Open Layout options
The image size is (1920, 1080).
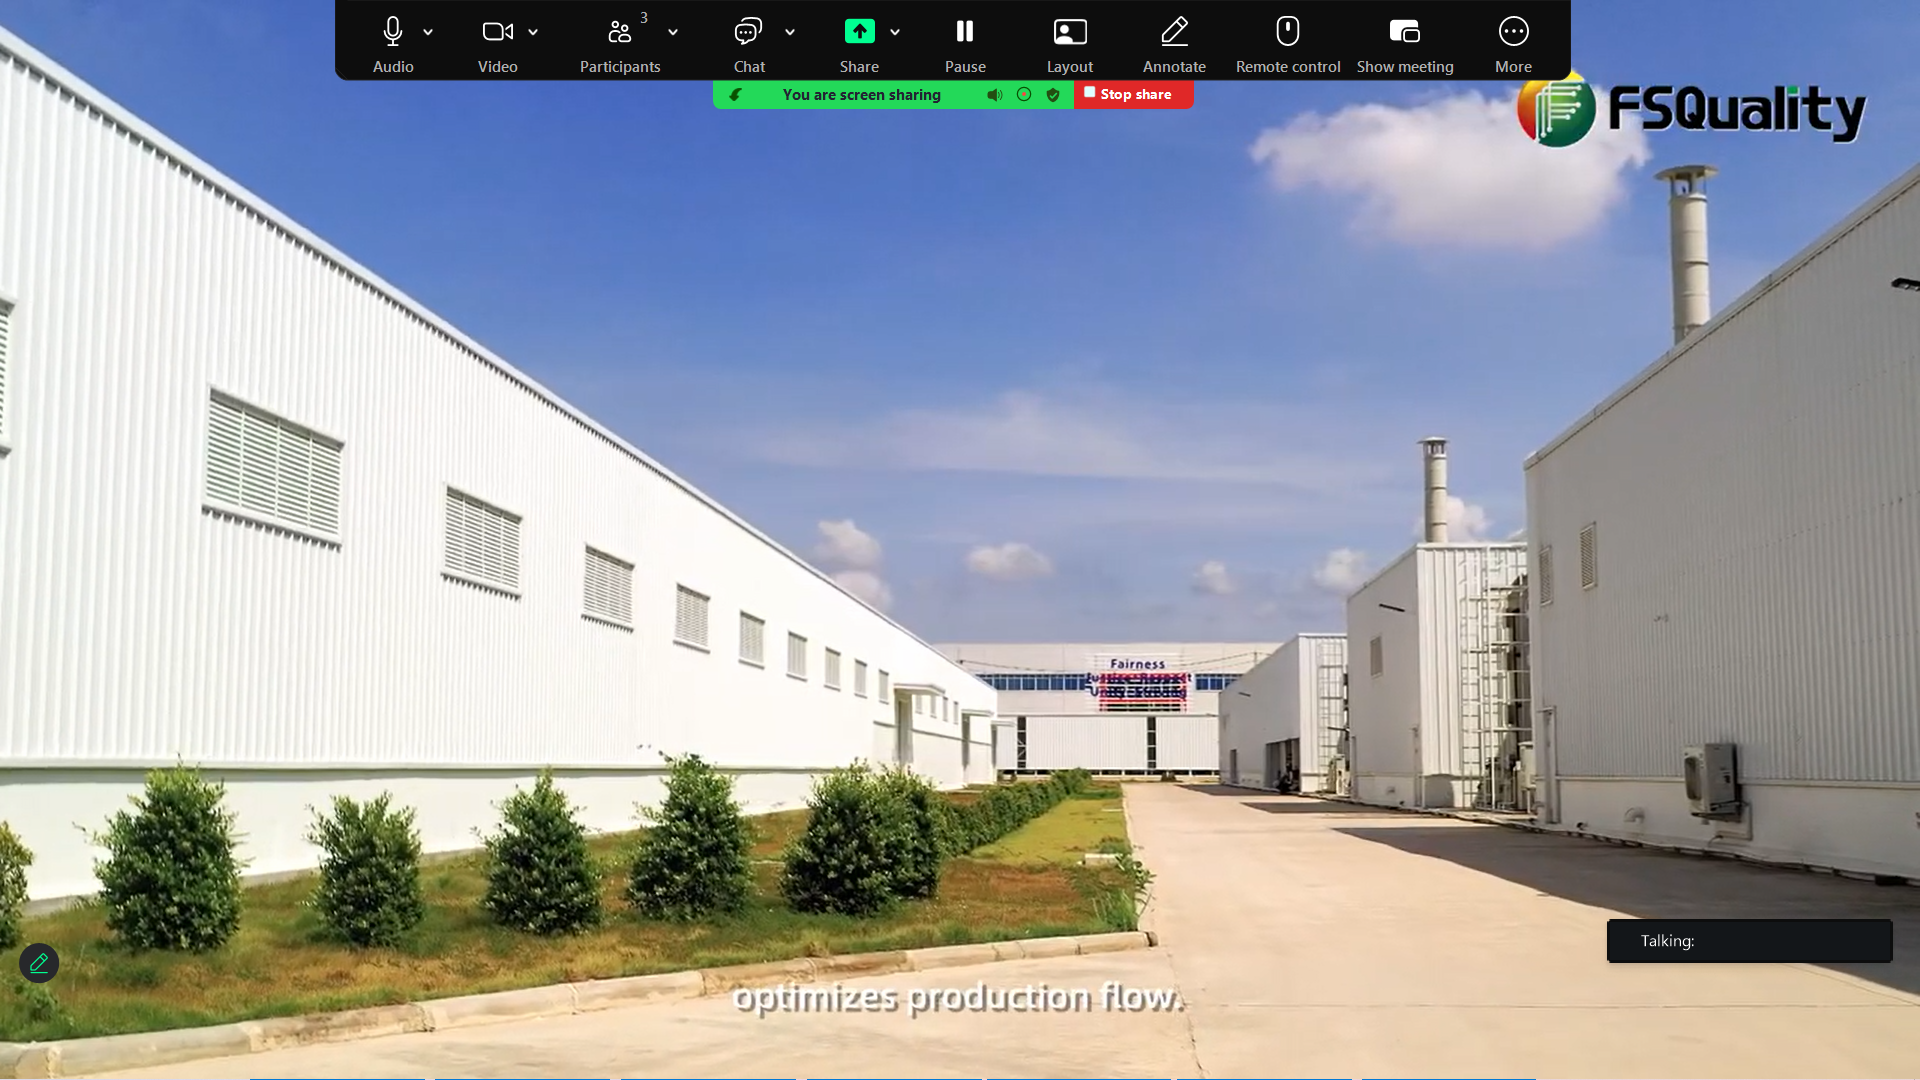click(x=1070, y=33)
